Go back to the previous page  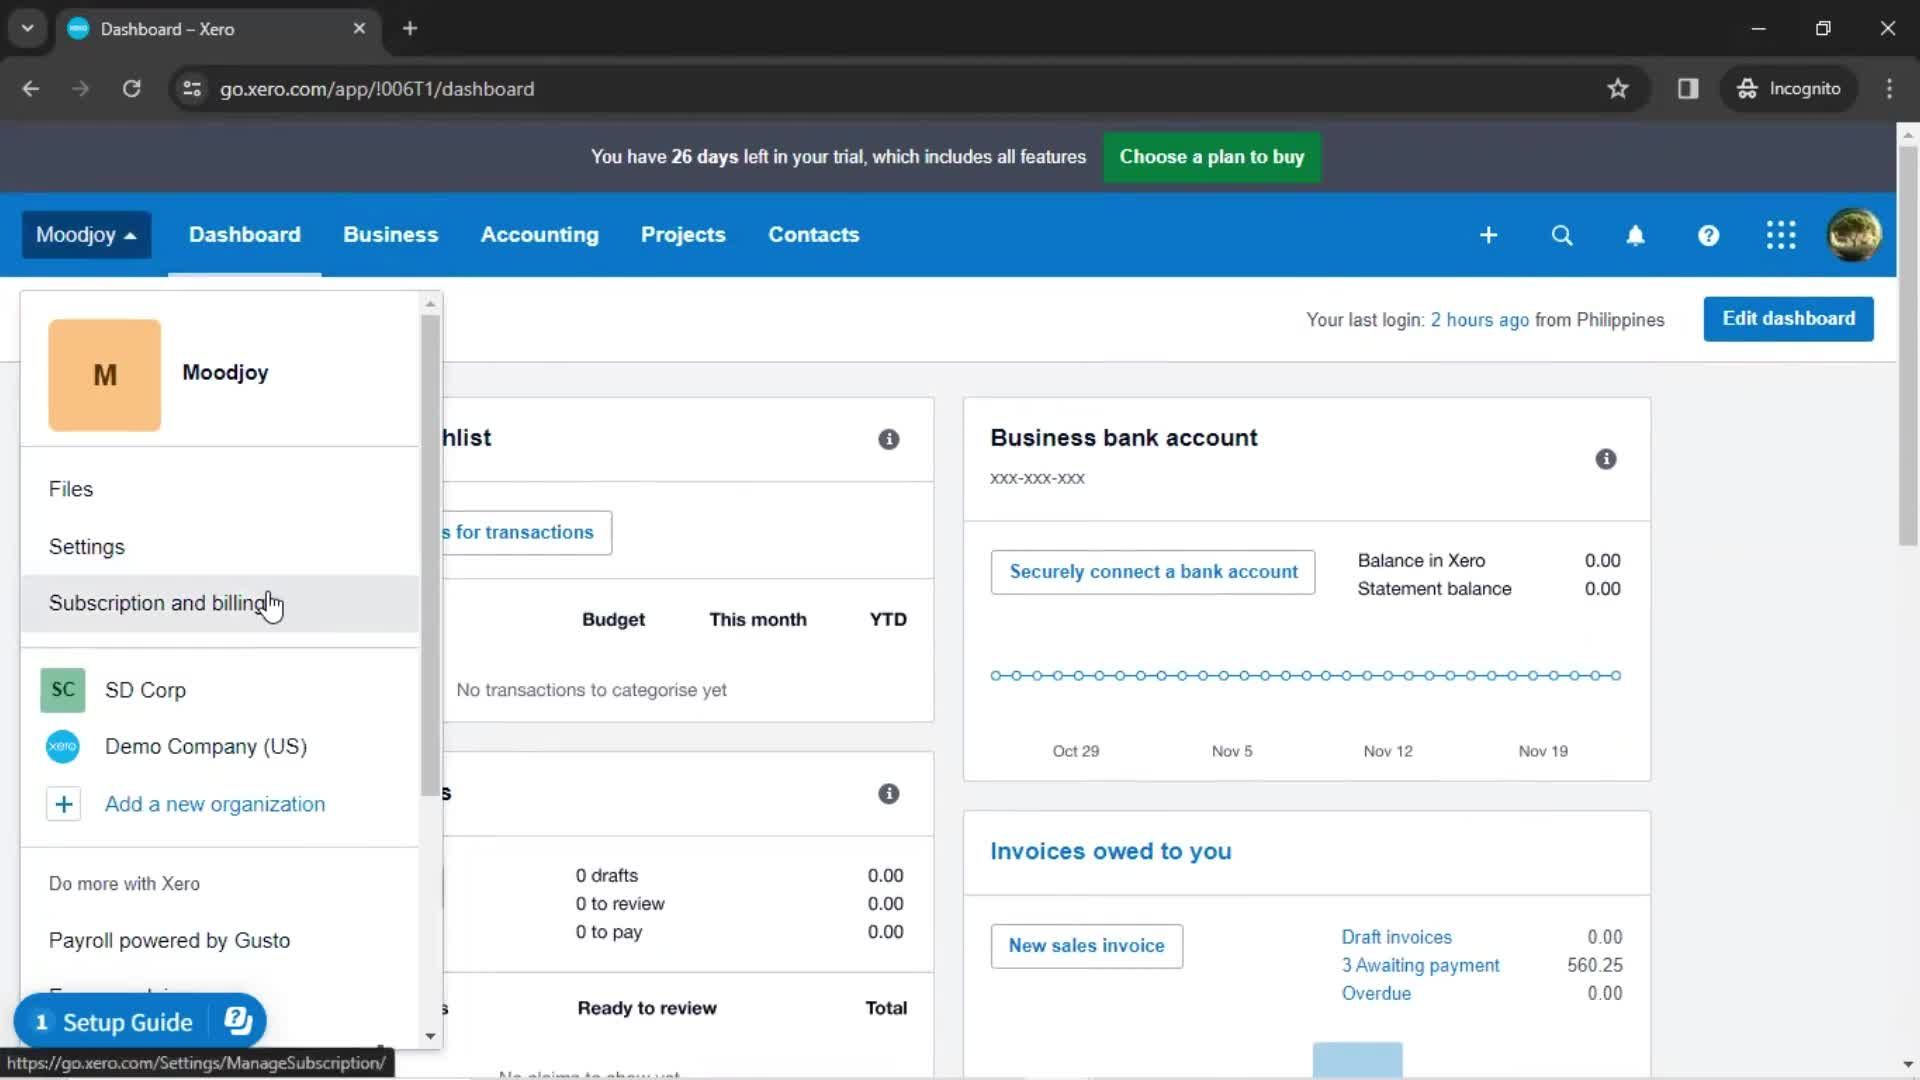click(x=31, y=89)
